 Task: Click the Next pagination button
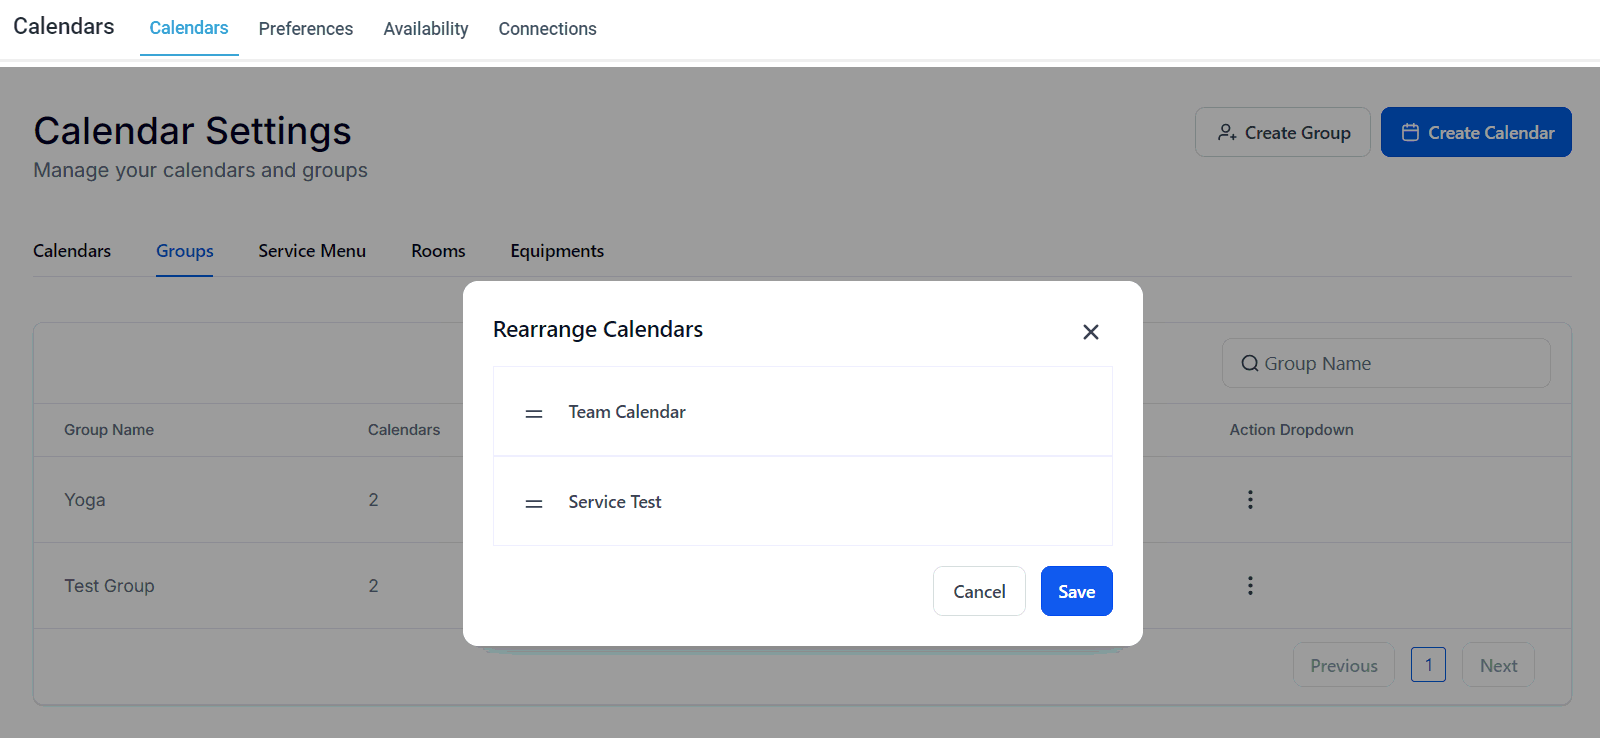pyautogui.click(x=1497, y=665)
